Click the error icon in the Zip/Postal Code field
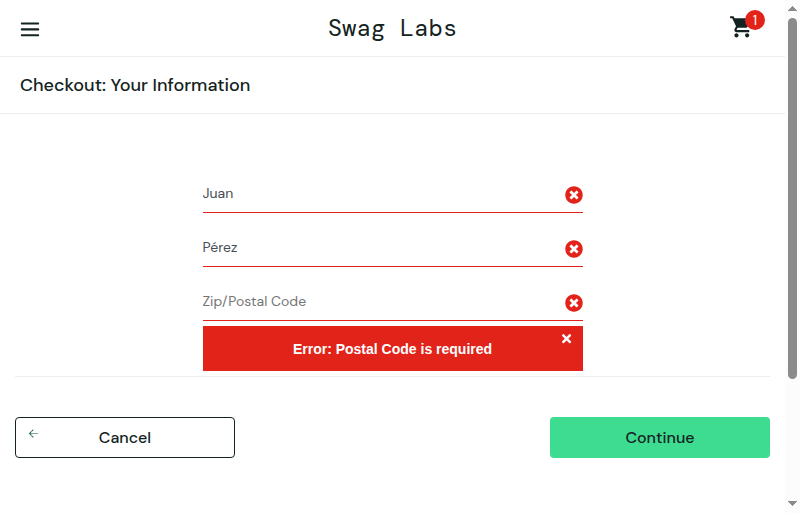 pos(573,303)
